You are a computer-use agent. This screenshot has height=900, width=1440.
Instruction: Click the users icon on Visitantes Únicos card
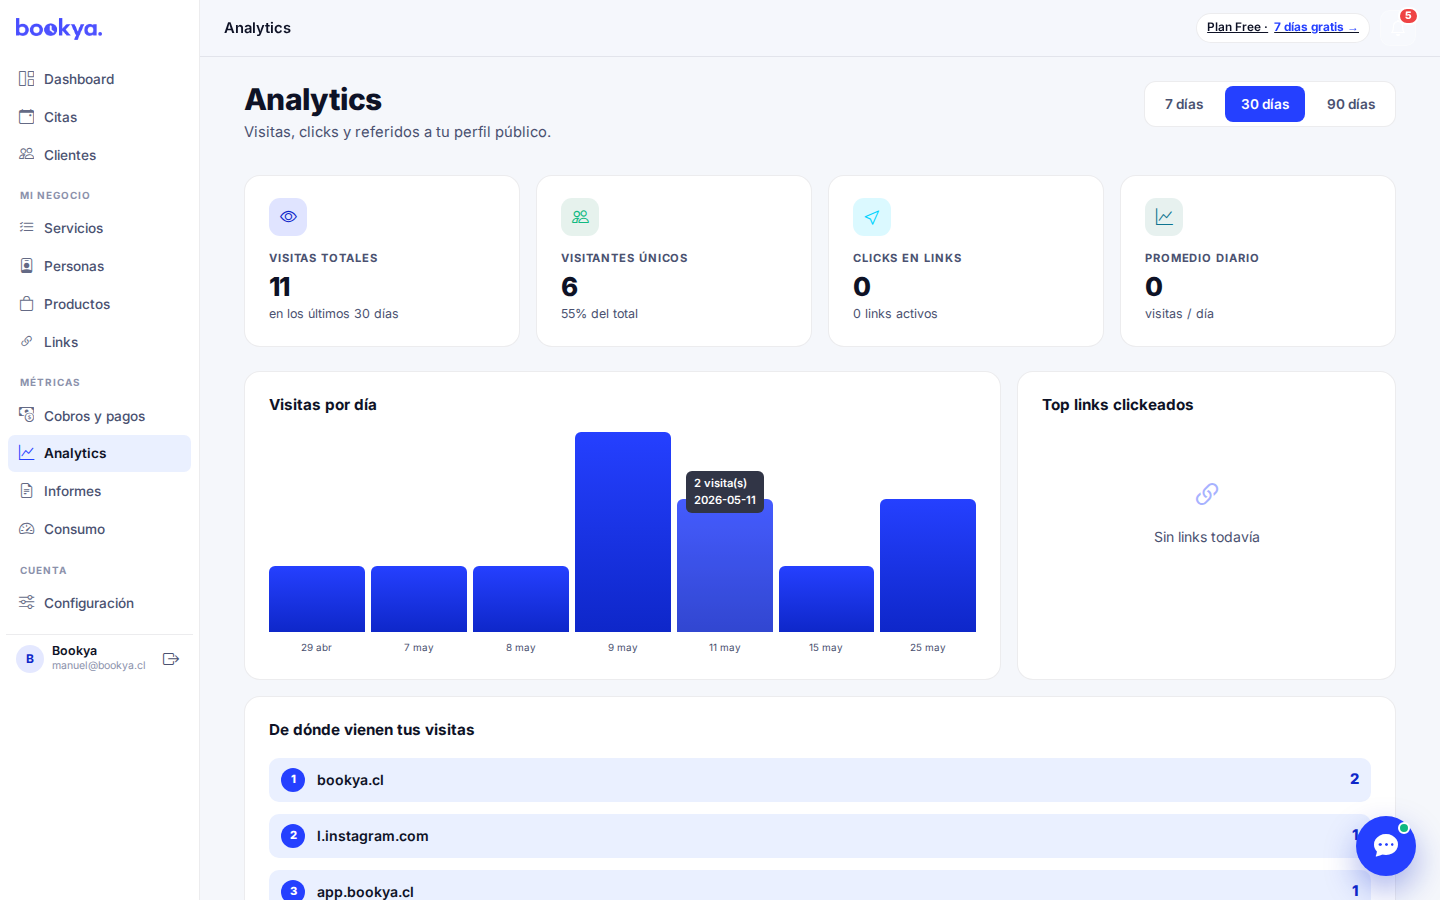pyautogui.click(x=580, y=217)
